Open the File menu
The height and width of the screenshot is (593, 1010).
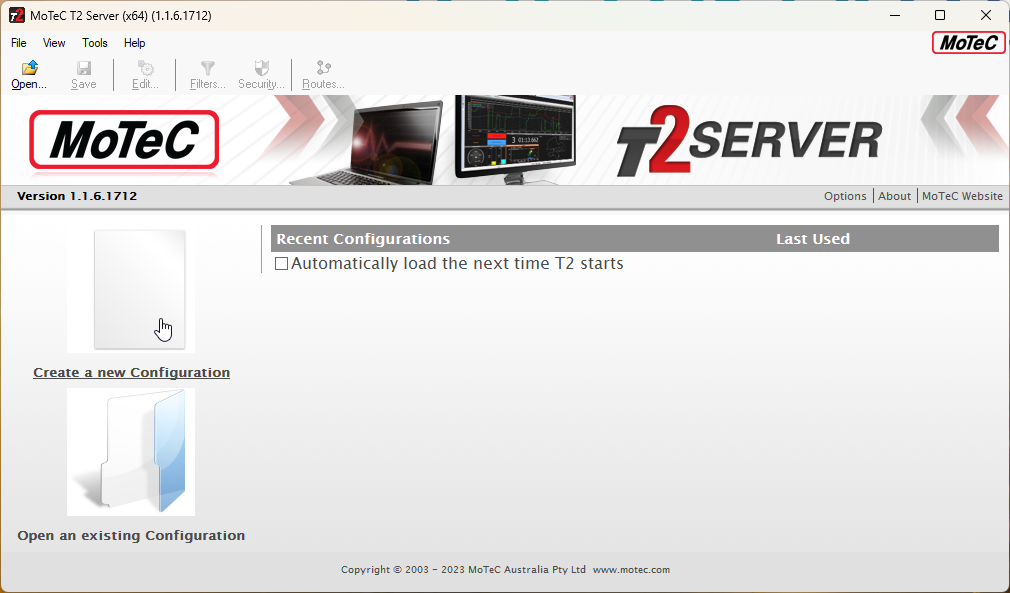tap(19, 43)
